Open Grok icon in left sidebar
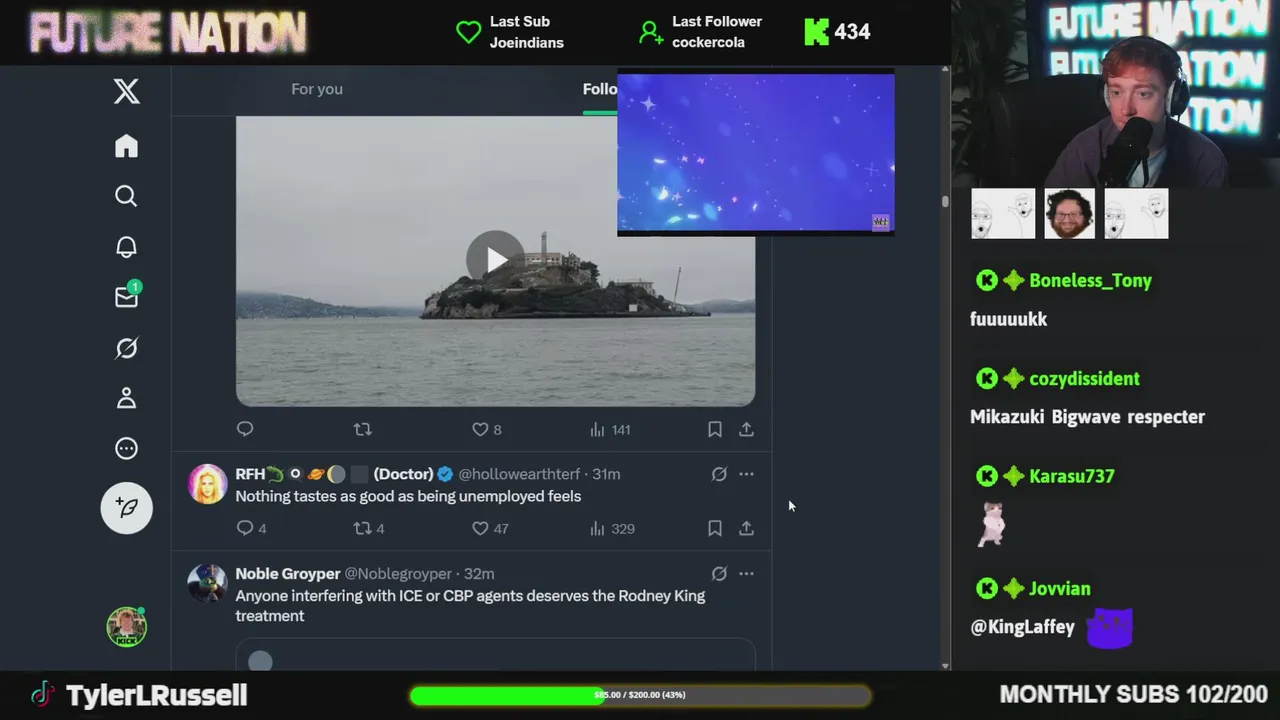This screenshot has width=1280, height=720. 126,348
